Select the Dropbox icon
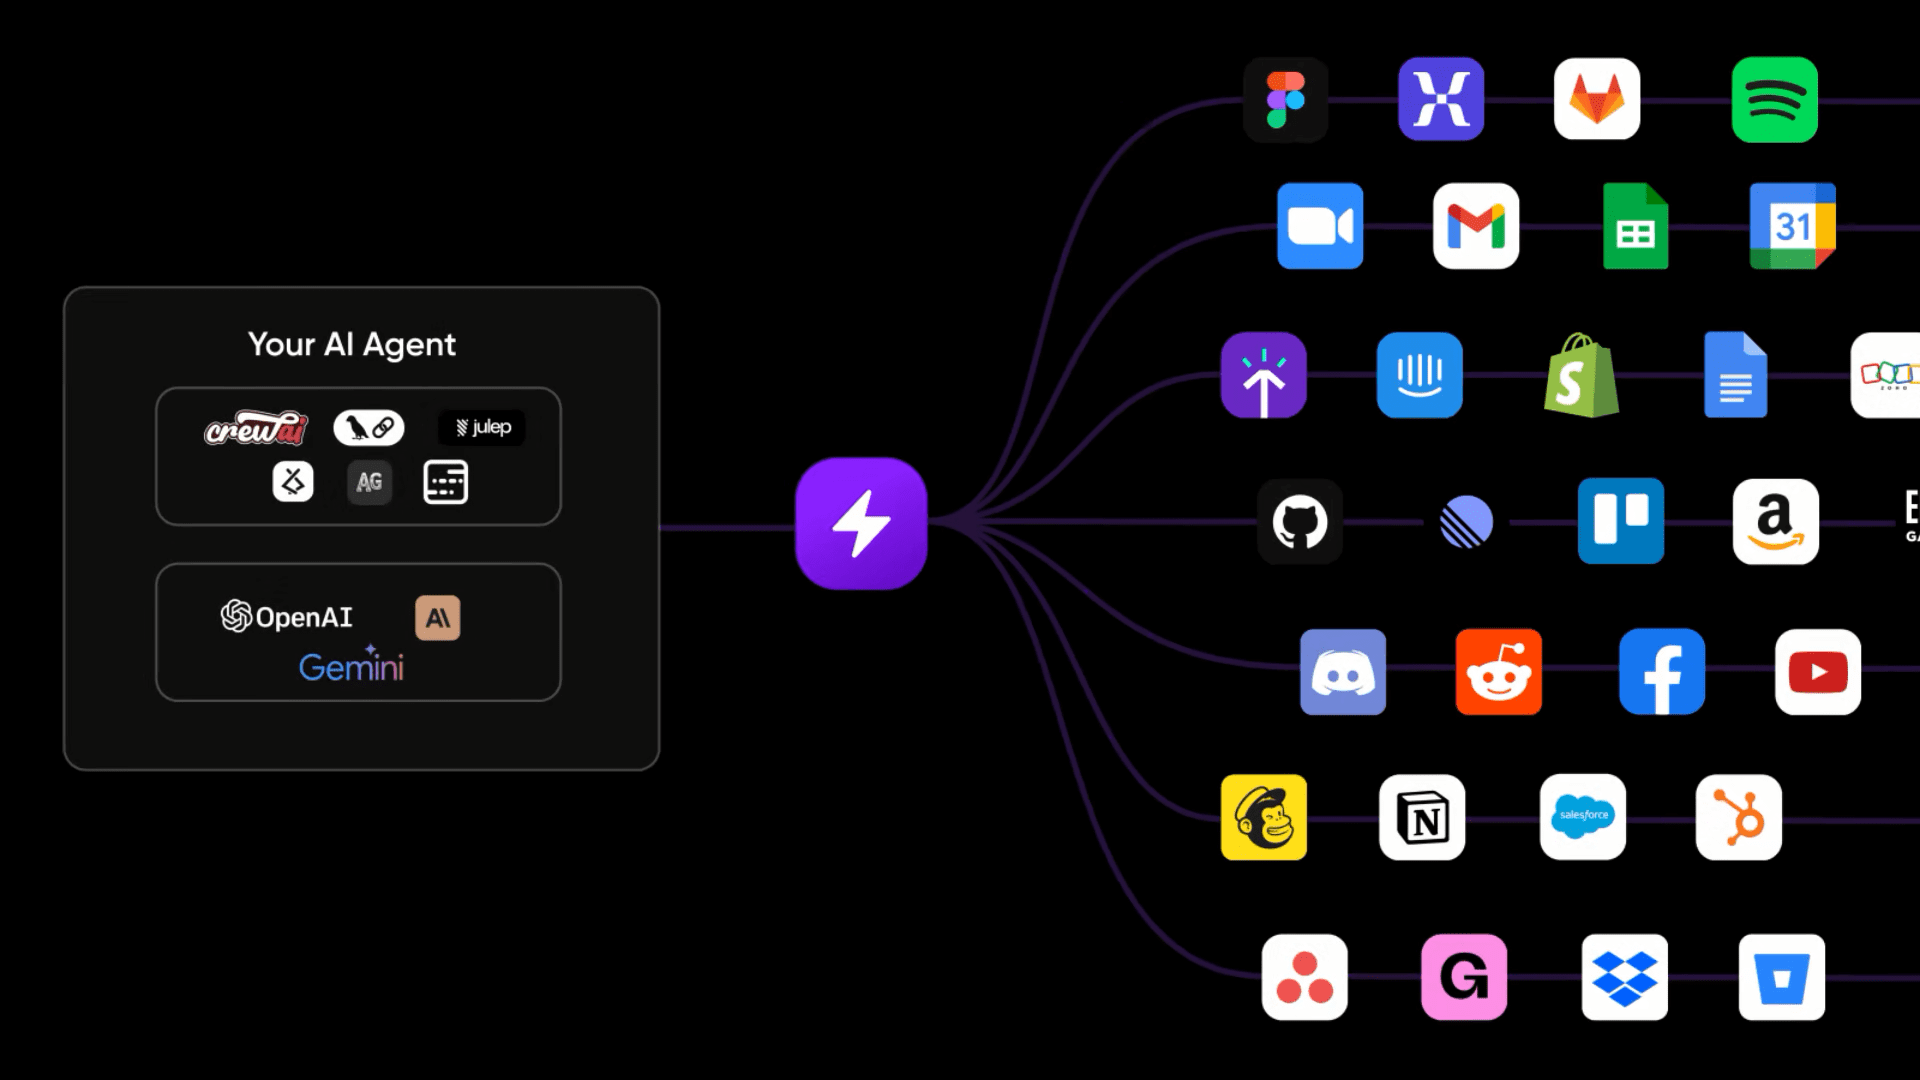The image size is (1920, 1080). 1625,977
